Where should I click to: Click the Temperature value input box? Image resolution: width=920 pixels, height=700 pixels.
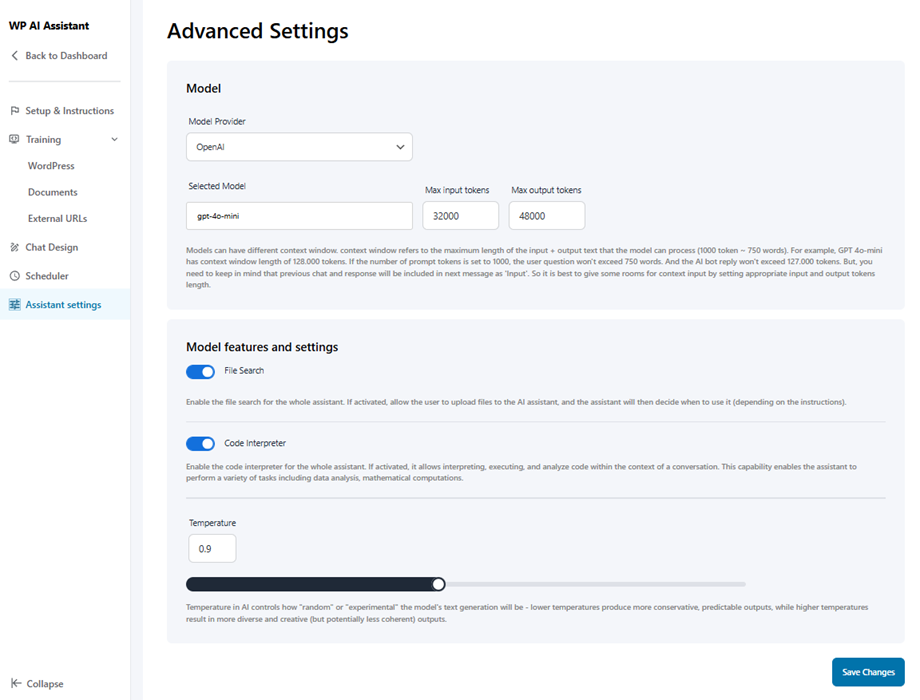(x=212, y=549)
